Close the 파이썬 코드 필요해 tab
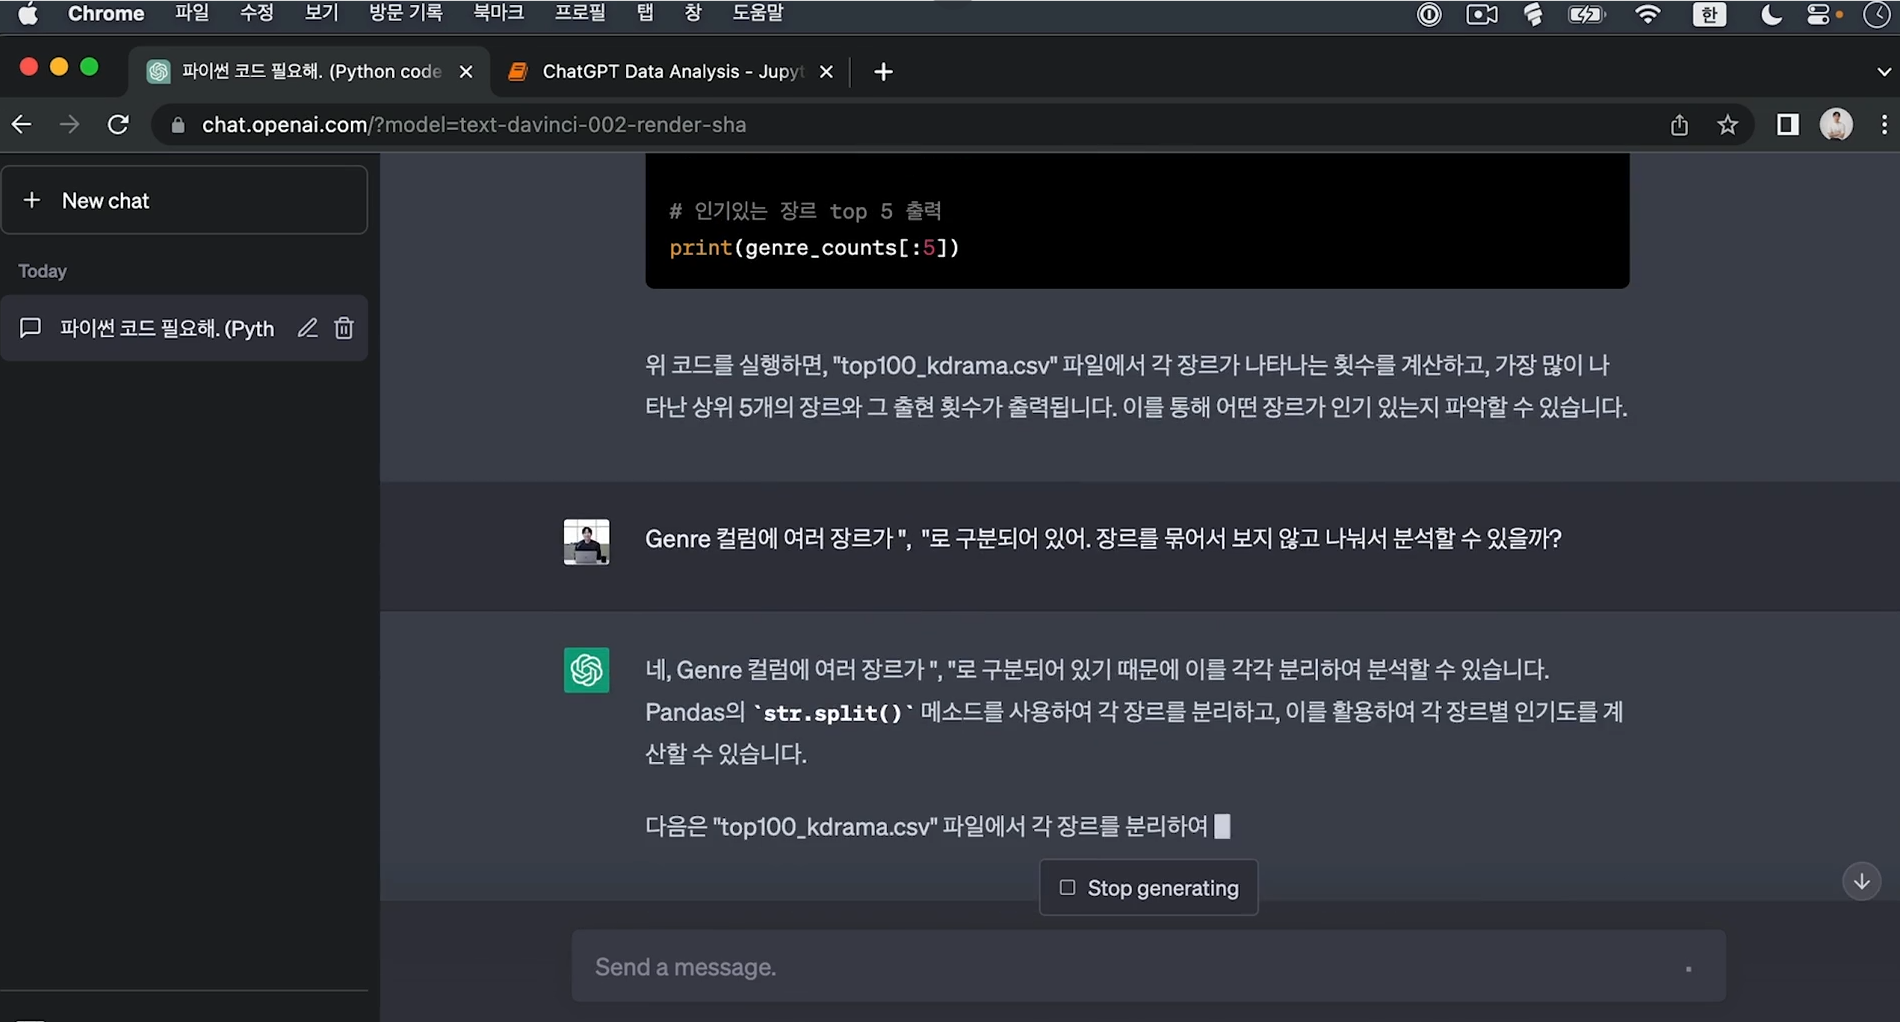 466,72
